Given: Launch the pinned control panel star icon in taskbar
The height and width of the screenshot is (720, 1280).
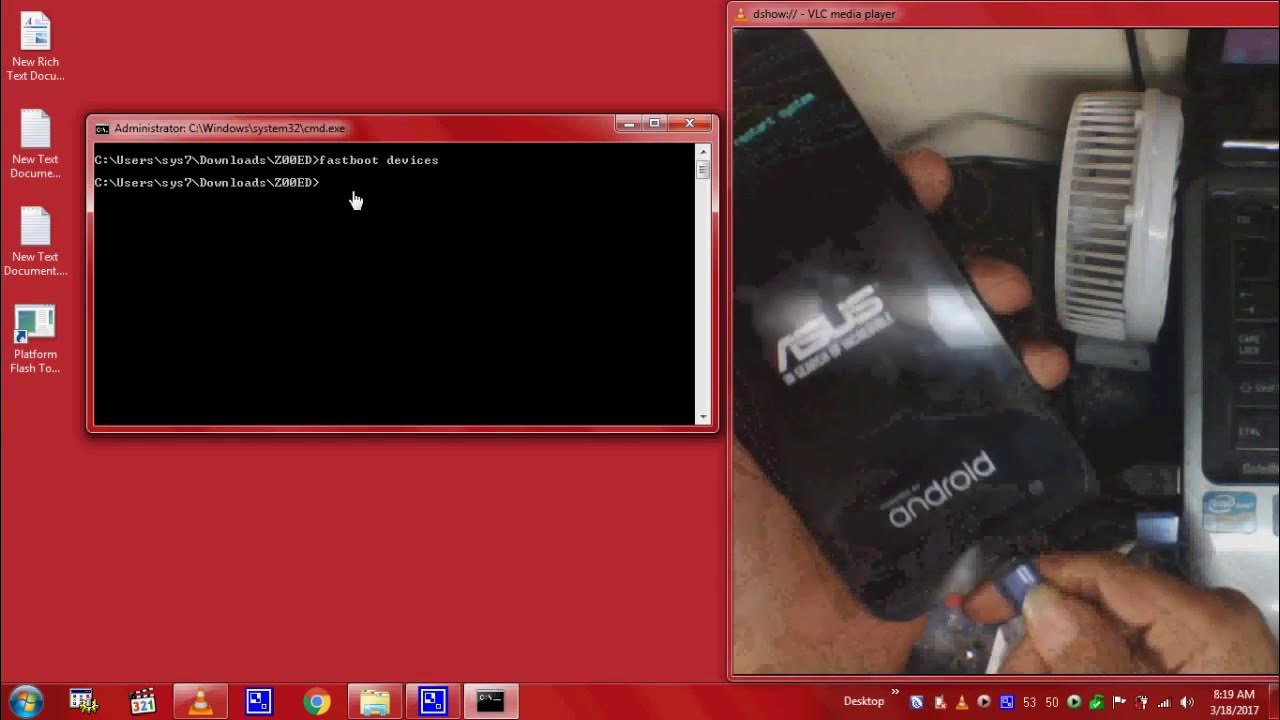Looking at the screenshot, I should 84,702.
